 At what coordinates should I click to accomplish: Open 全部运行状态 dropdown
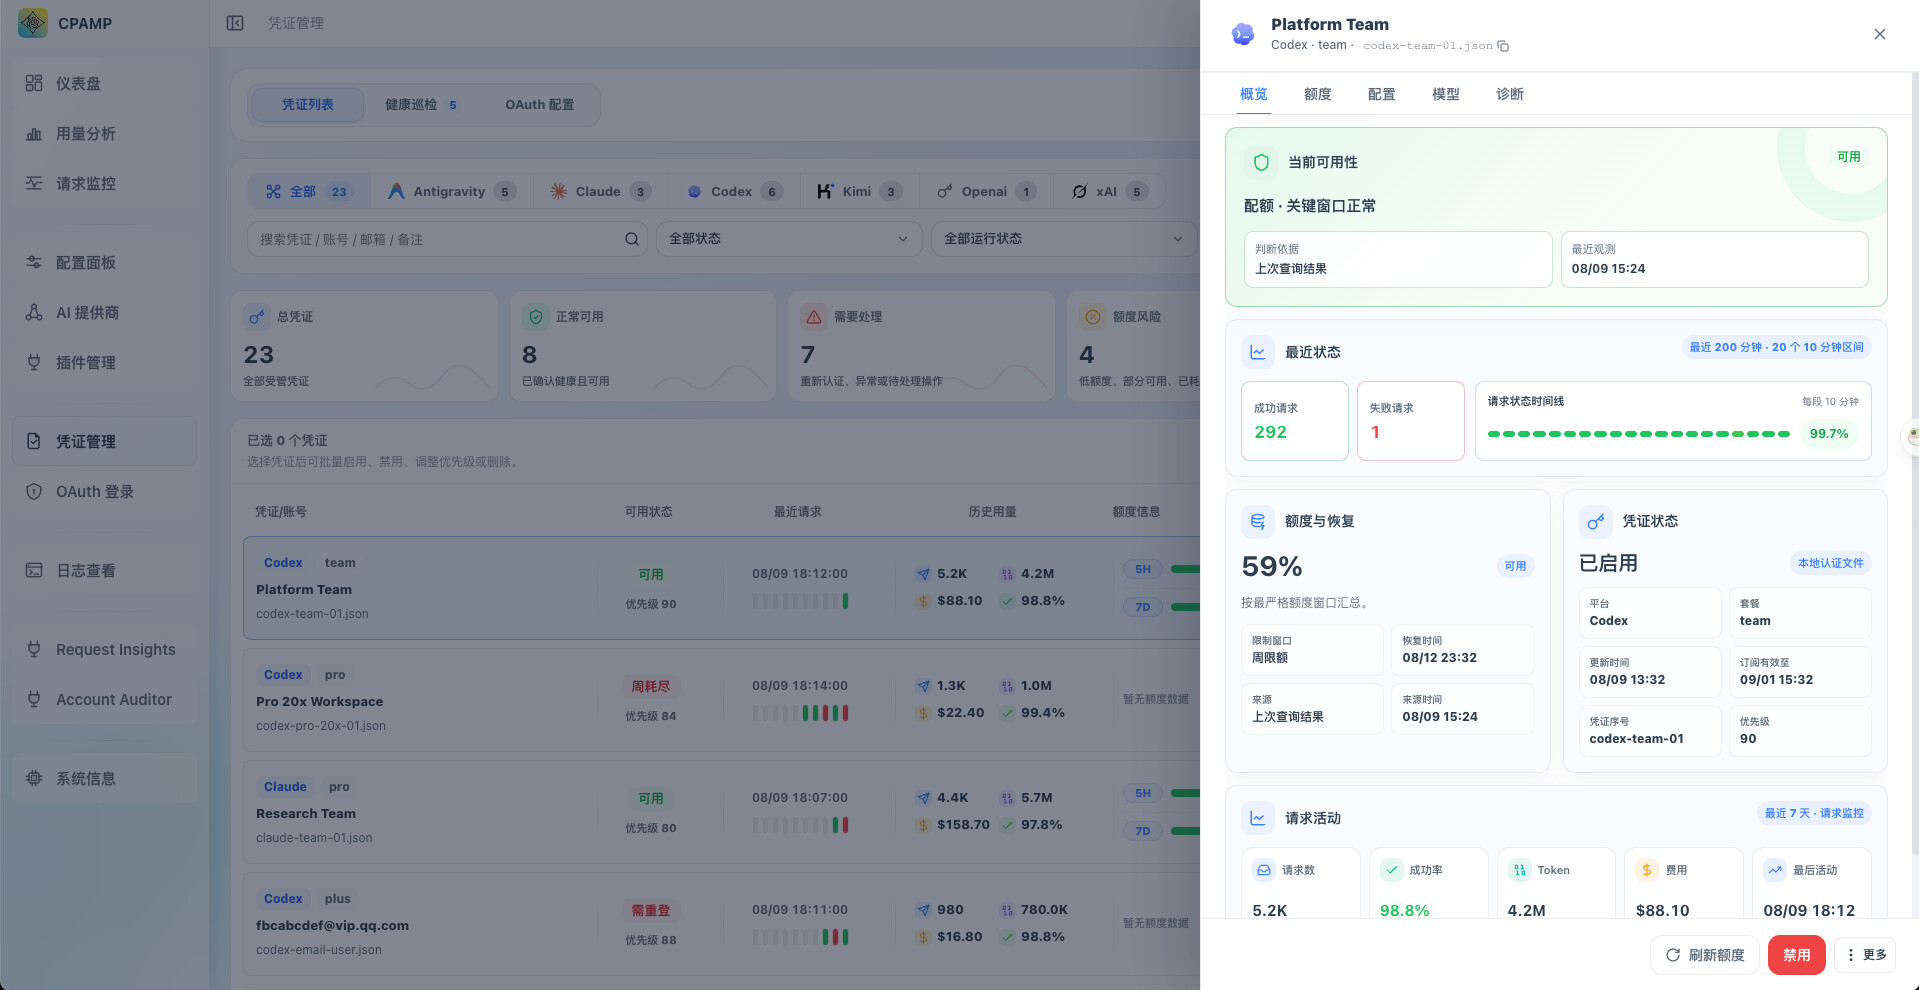coord(1064,239)
